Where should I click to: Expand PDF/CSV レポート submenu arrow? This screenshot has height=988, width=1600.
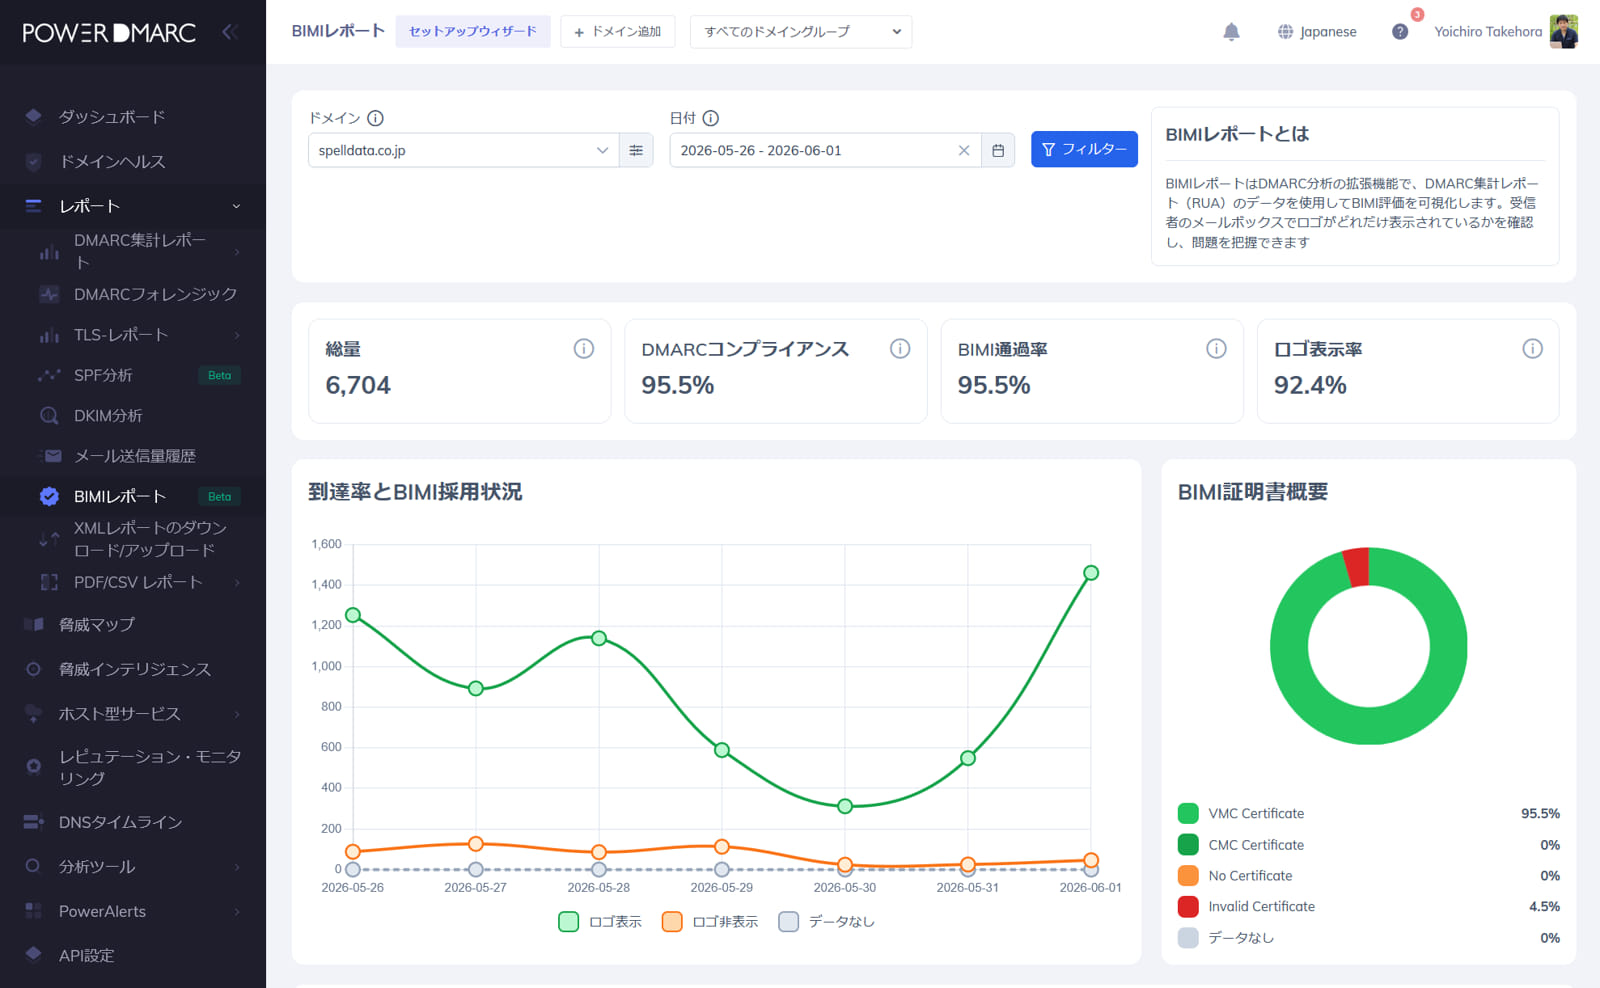coord(237,582)
